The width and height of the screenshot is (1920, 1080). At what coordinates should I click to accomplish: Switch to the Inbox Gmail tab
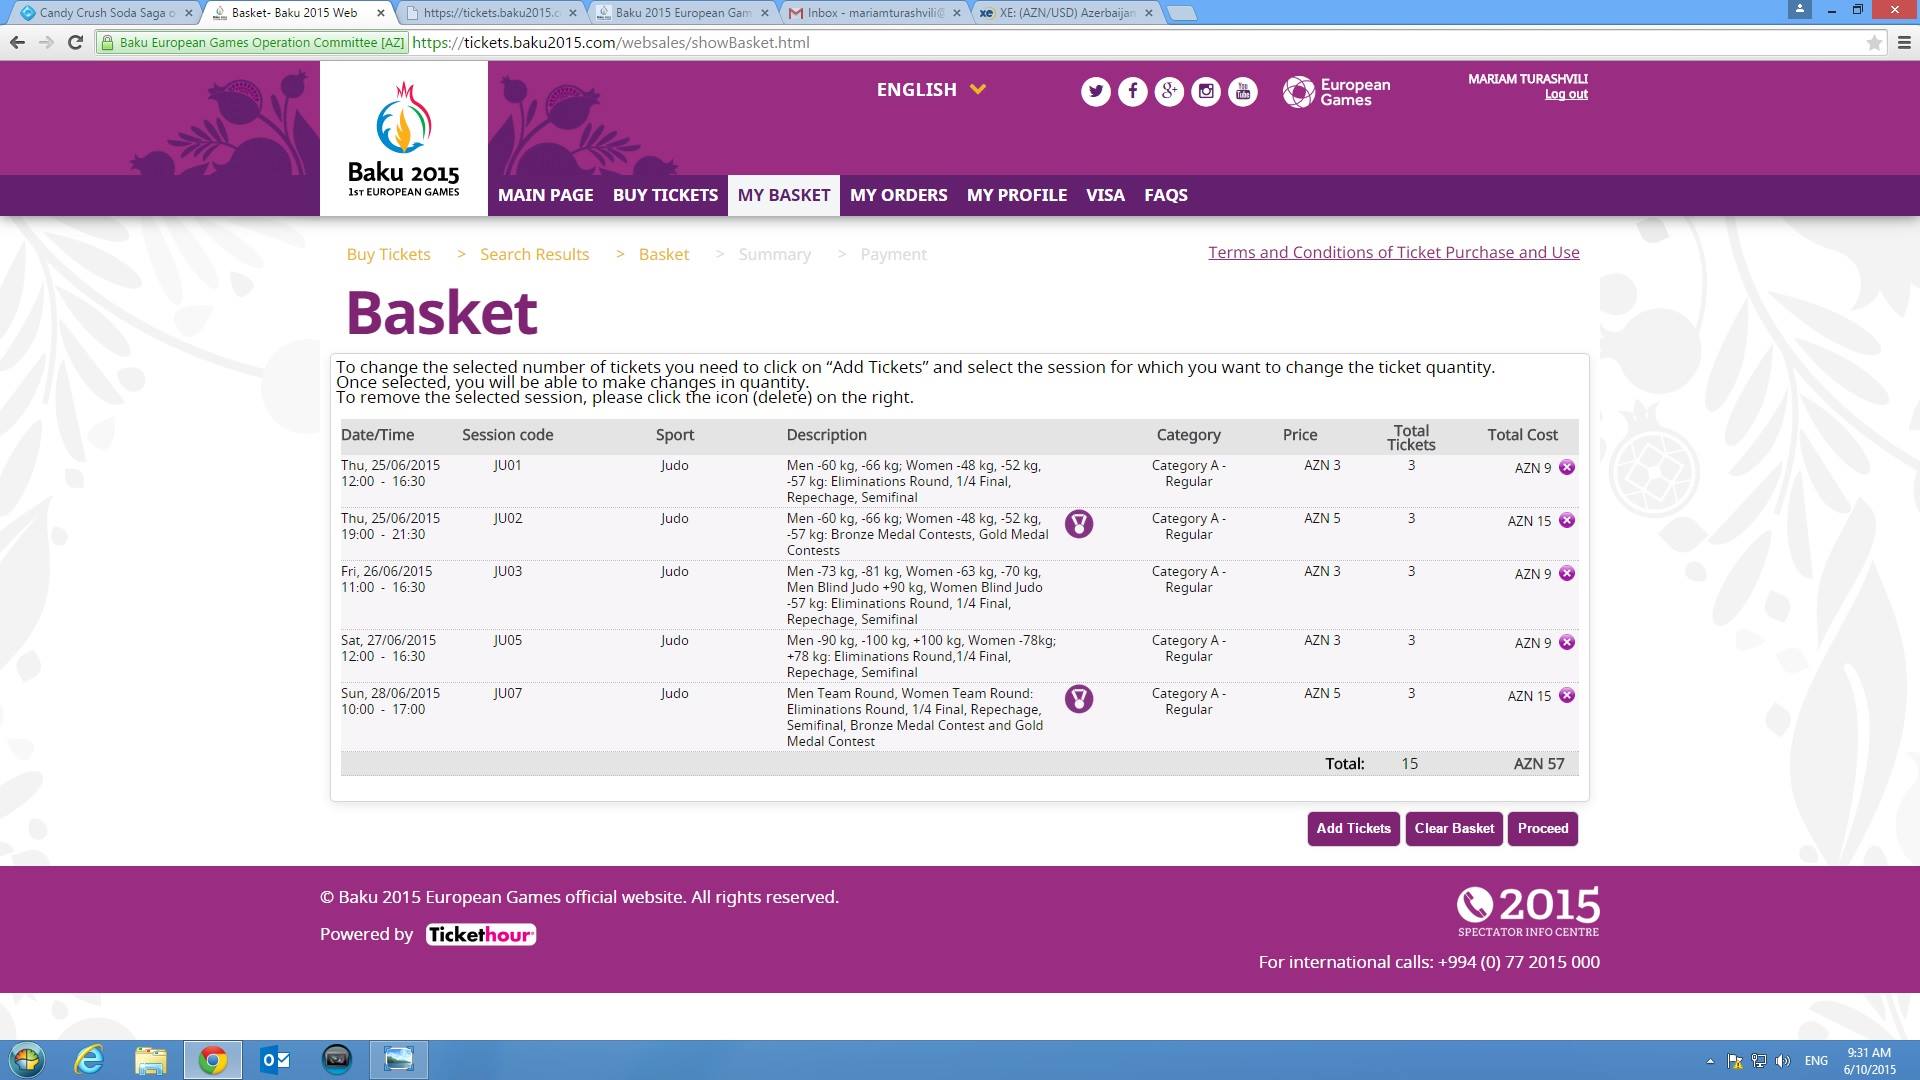pos(870,13)
